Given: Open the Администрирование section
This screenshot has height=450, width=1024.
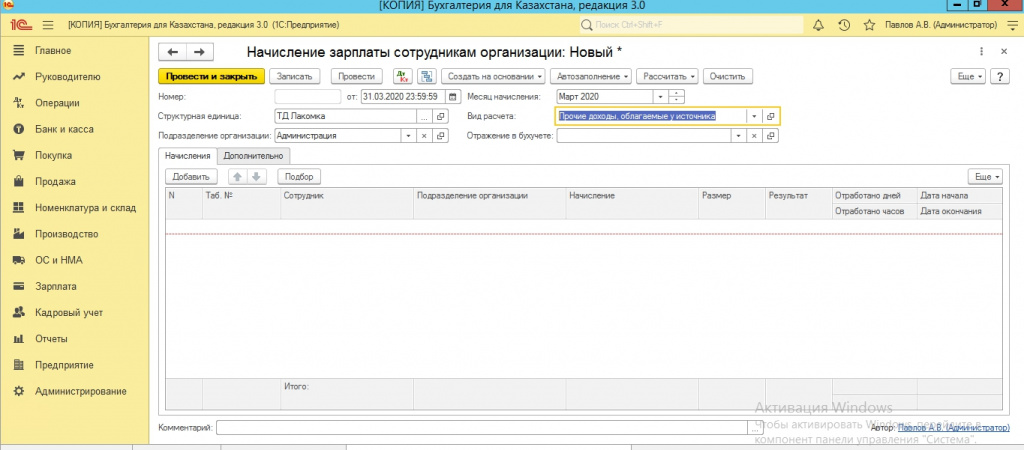Looking at the screenshot, I should (81, 391).
